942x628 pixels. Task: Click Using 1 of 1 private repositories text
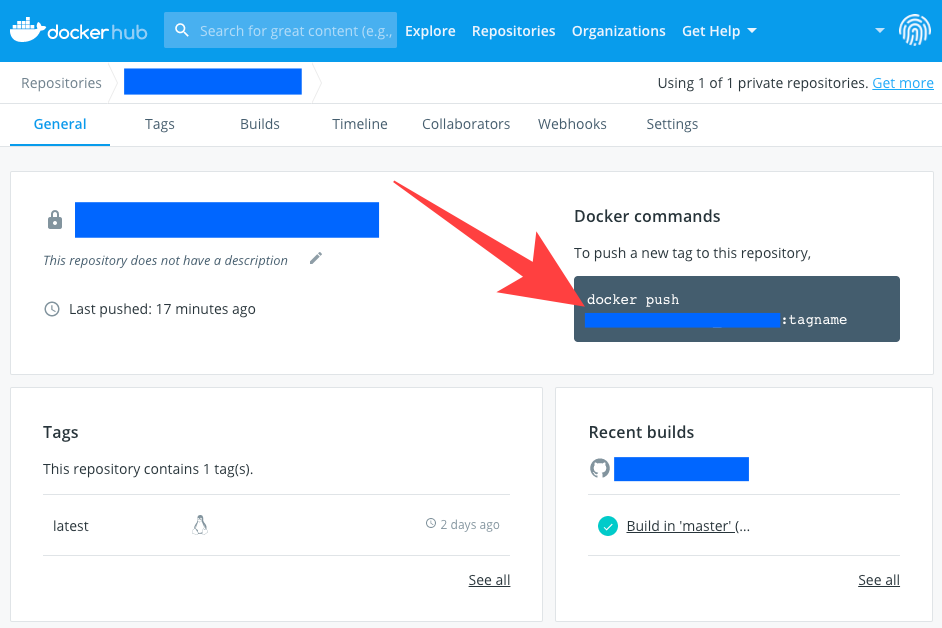point(763,83)
